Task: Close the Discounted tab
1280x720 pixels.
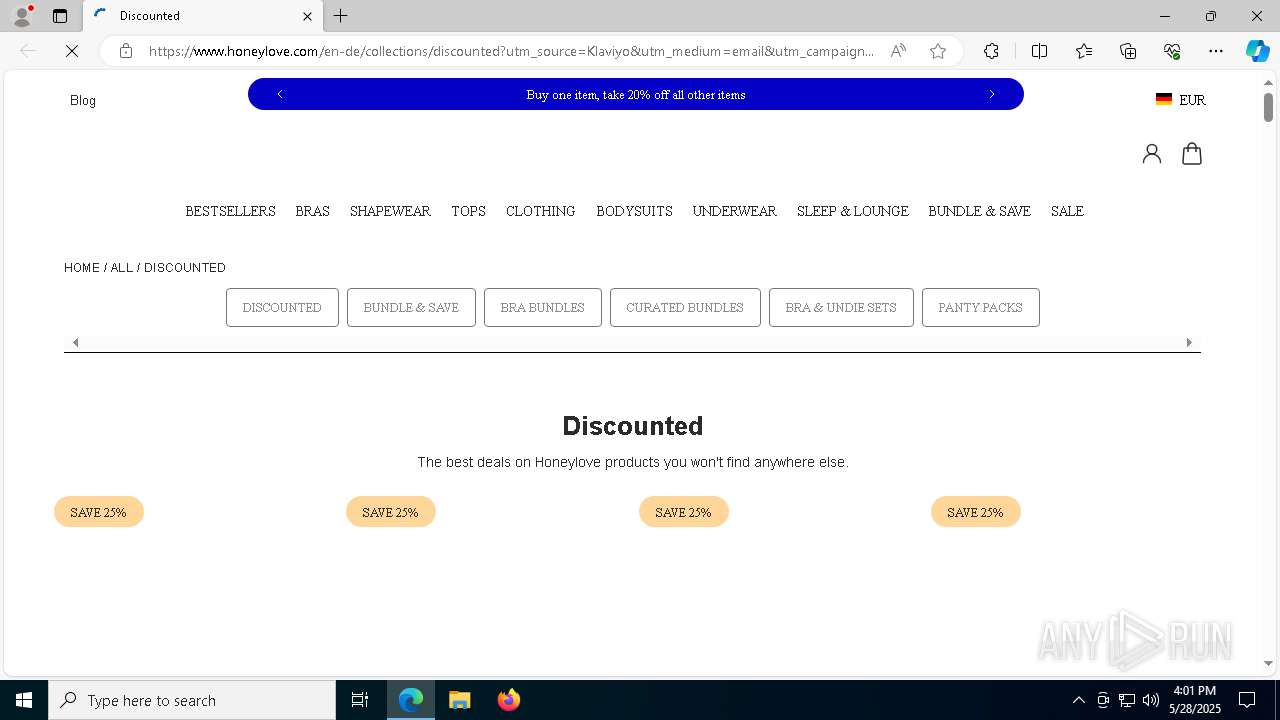Action: [x=307, y=16]
